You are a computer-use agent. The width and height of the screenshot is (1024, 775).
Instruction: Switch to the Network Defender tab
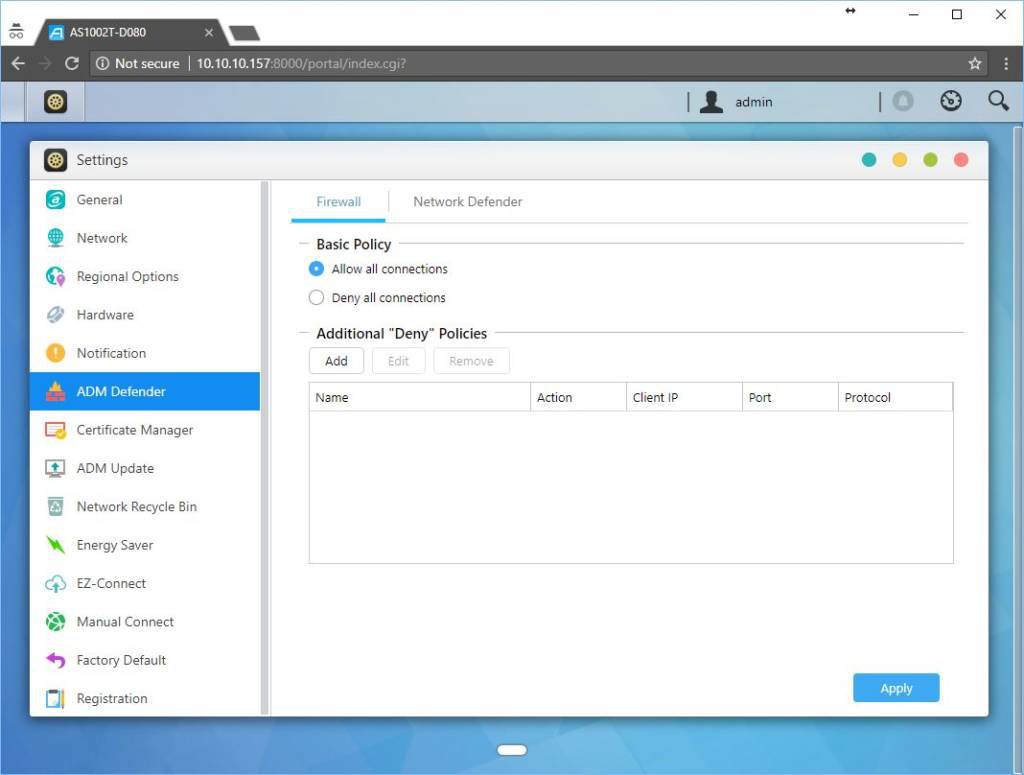pyautogui.click(x=468, y=202)
